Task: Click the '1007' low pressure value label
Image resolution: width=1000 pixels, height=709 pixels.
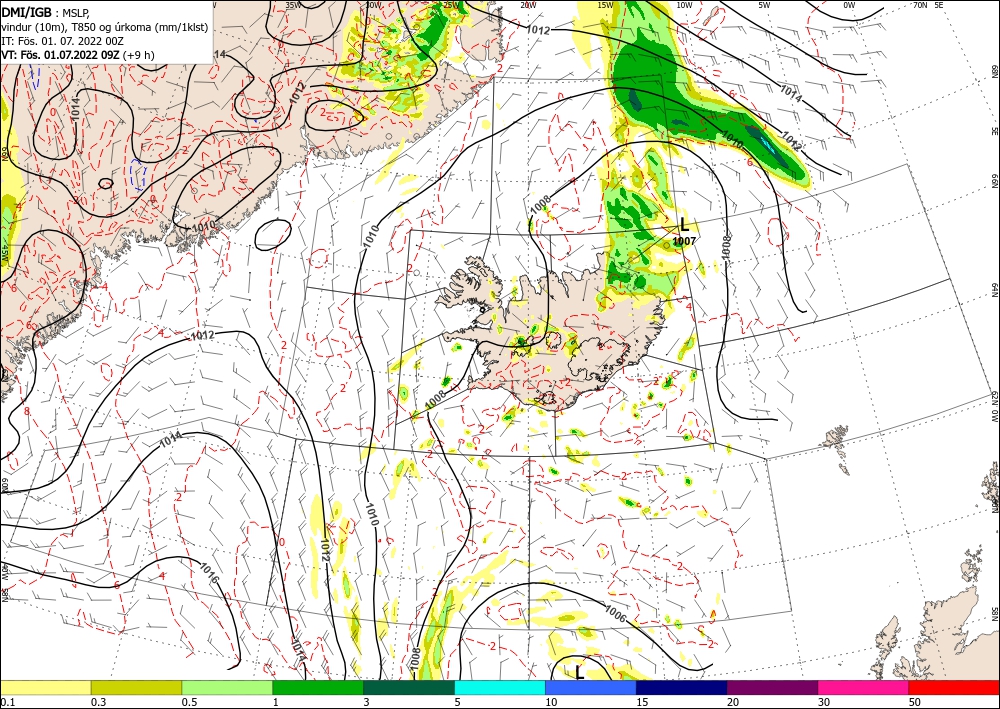Action: click(684, 241)
